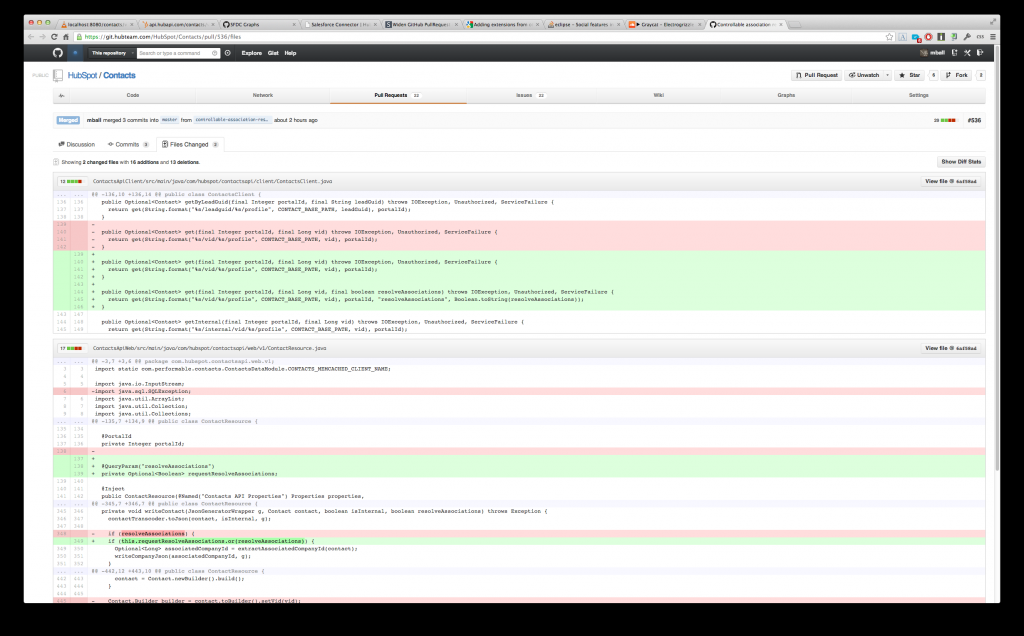Image resolution: width=1024 pixels, height=636 pixels.
Task: Bookmark this page with the star icon
Action: click(x=889, y=37)
